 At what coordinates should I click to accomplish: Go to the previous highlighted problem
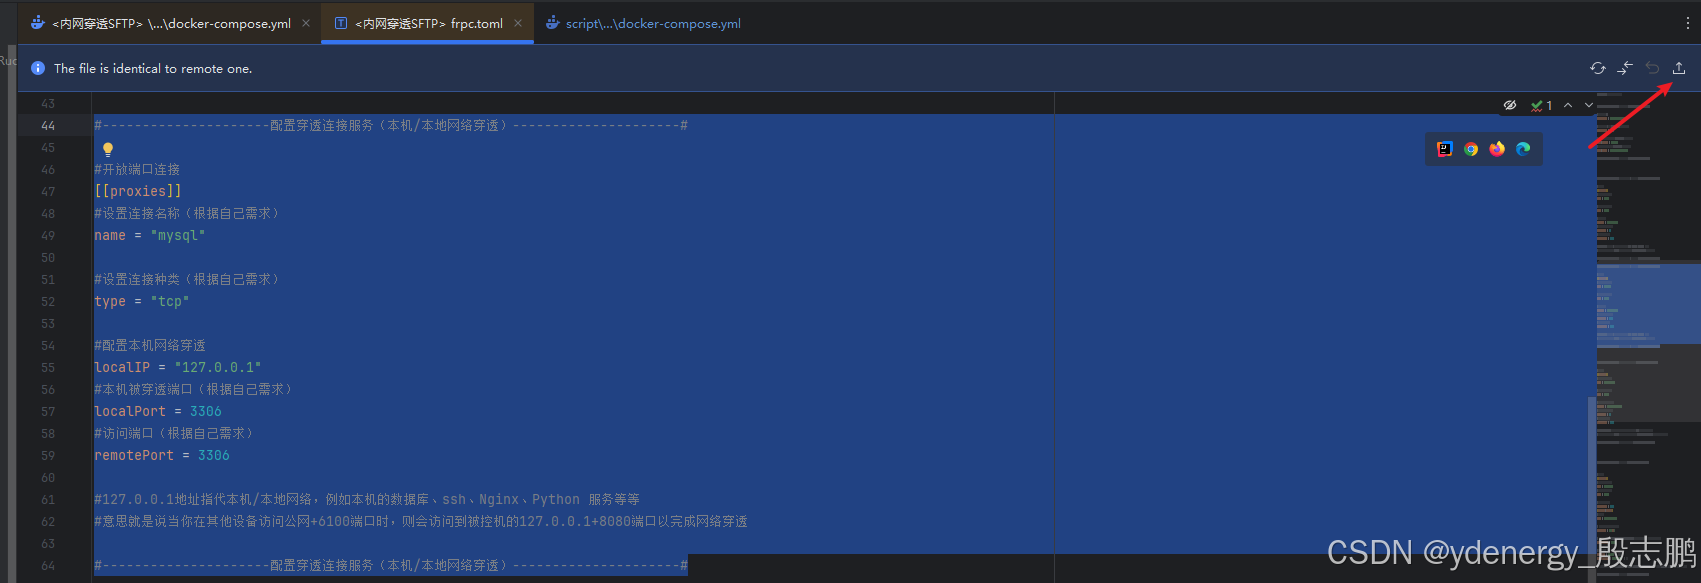click(1568, 105)
